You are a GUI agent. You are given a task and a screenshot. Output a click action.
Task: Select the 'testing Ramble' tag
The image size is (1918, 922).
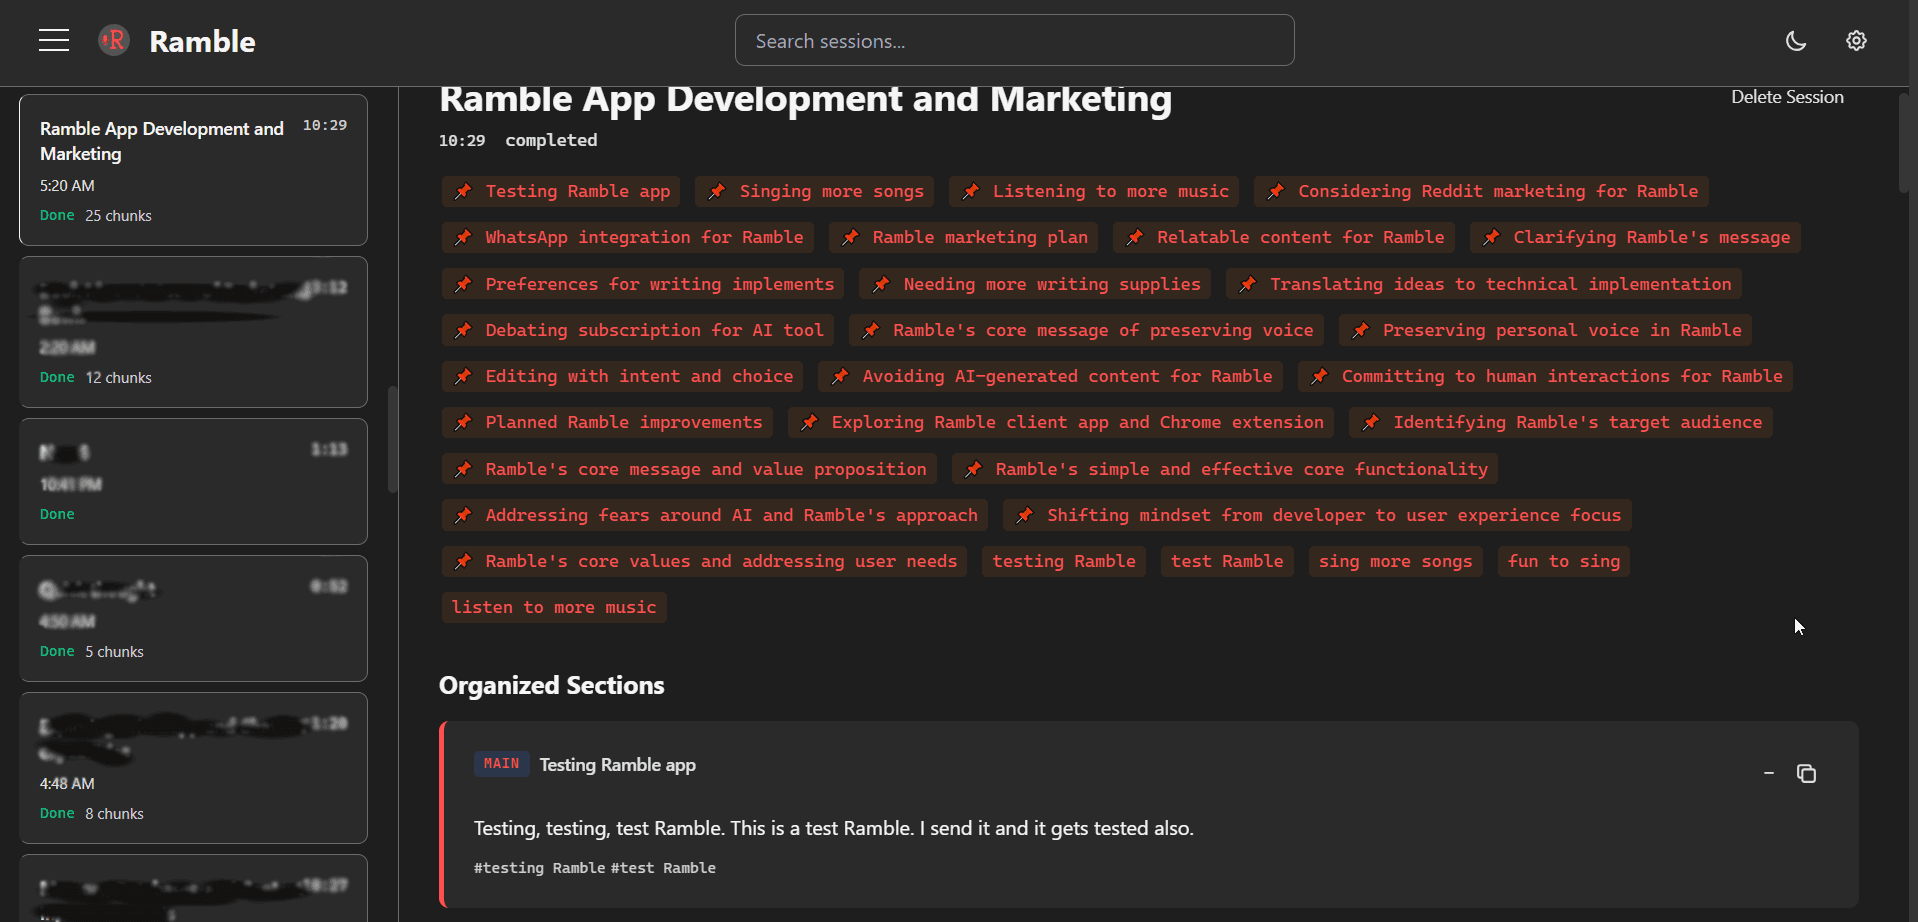tap(1063, 561)
